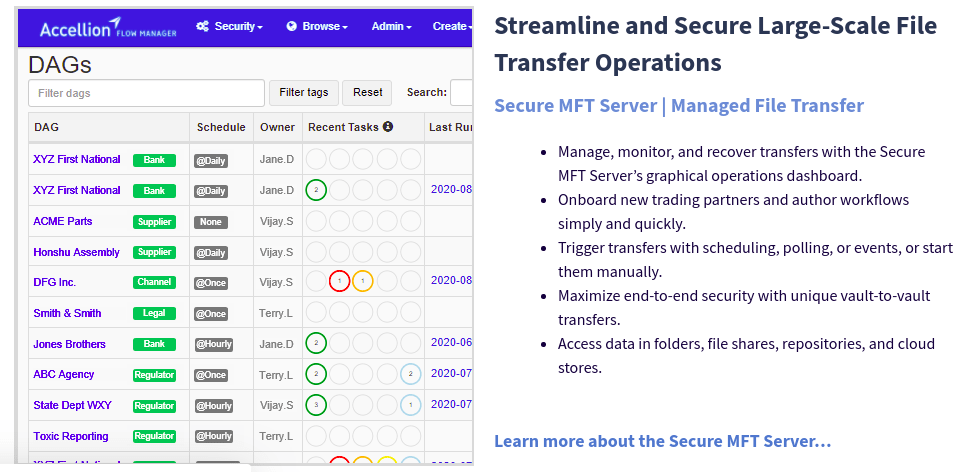The width and height of the screenshot is (980, 472).
Task: Click blue task circle in ABC Agency row
Action: tap(410, 374)
